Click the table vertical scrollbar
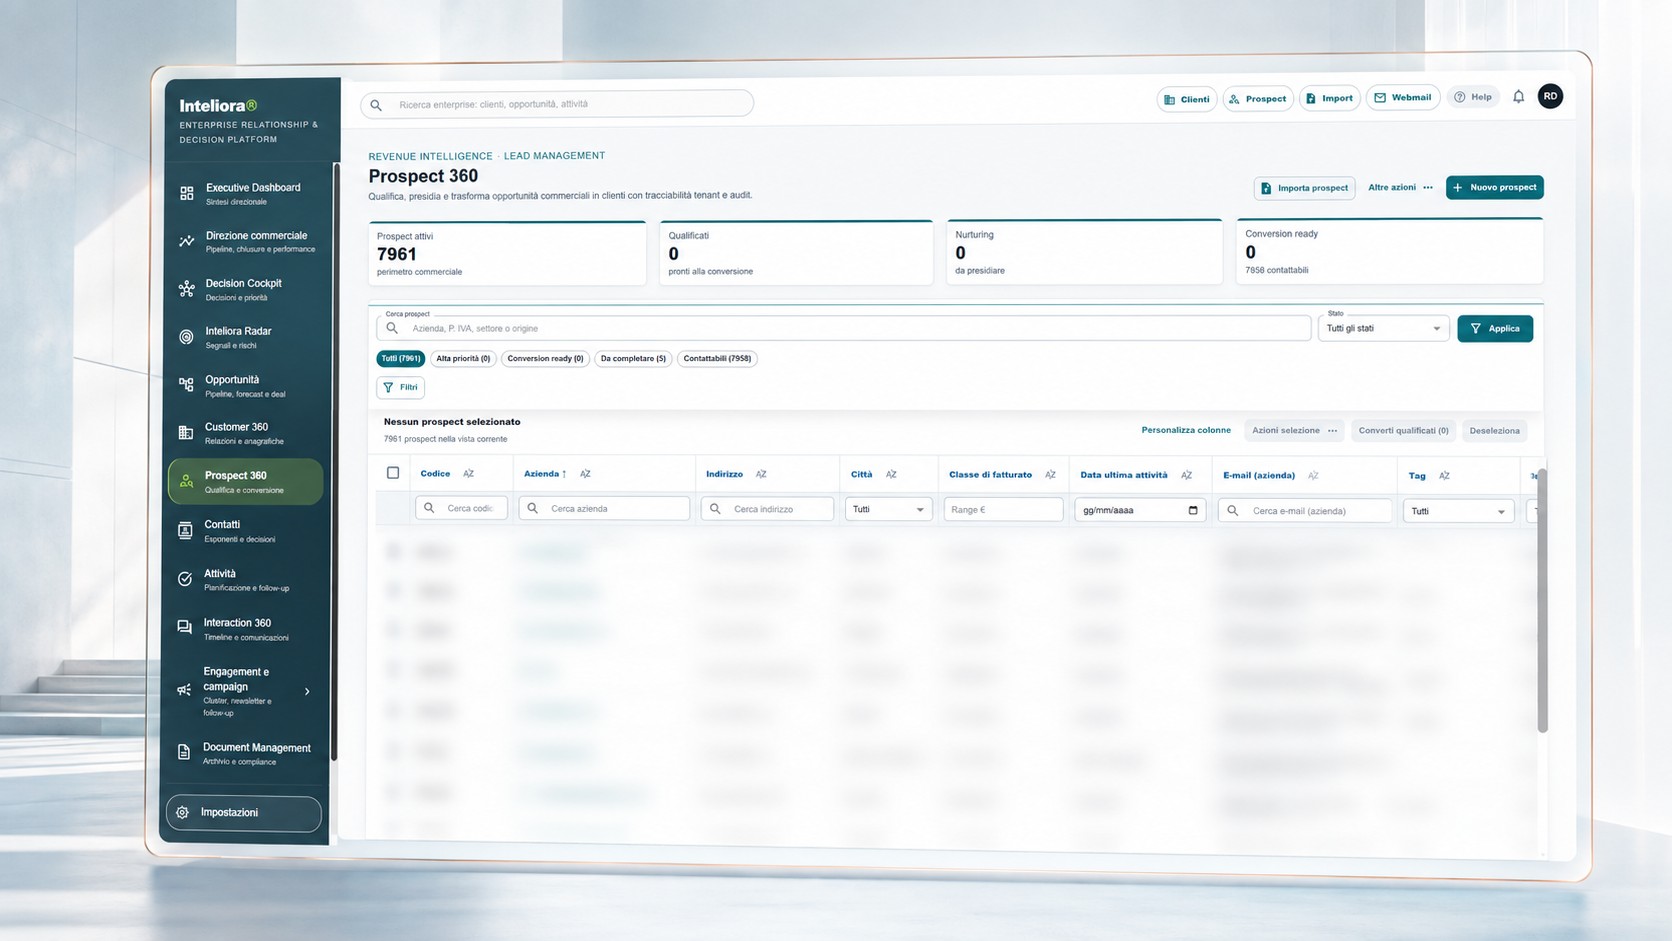The image size is (1672, 941). coord(1542,600)
